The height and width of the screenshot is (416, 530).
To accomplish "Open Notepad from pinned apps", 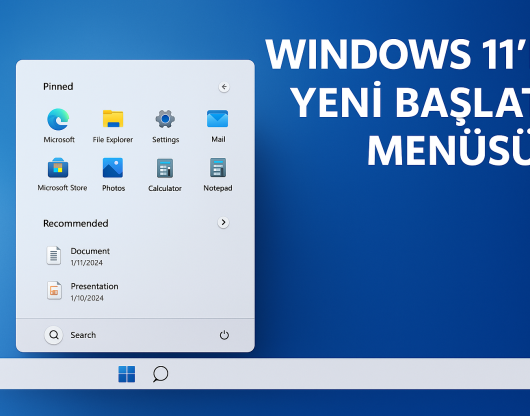I will pyautogui.click(x=218, y=168).
